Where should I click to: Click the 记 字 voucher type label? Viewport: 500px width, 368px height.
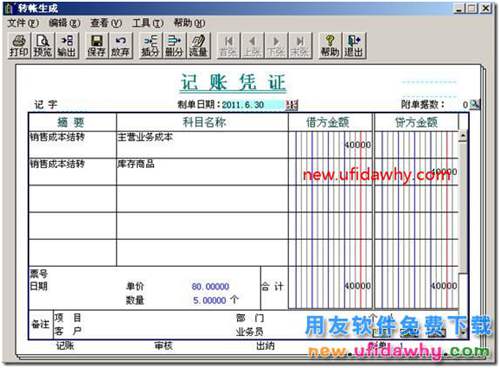[46, 105]
